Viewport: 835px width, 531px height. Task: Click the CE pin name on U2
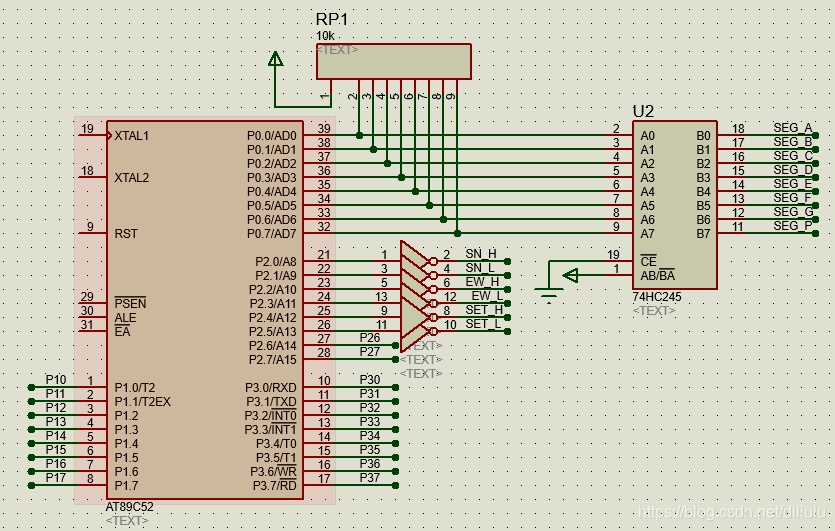[x=648, y=262]
